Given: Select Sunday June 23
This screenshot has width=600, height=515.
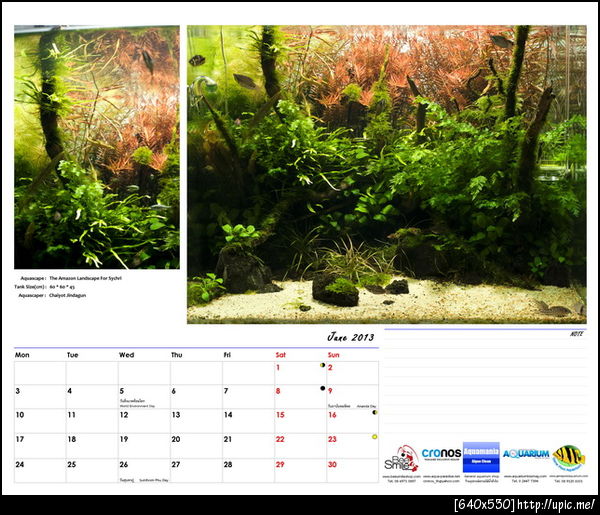Looking at the screenshot, I should [x=352, y=446].
